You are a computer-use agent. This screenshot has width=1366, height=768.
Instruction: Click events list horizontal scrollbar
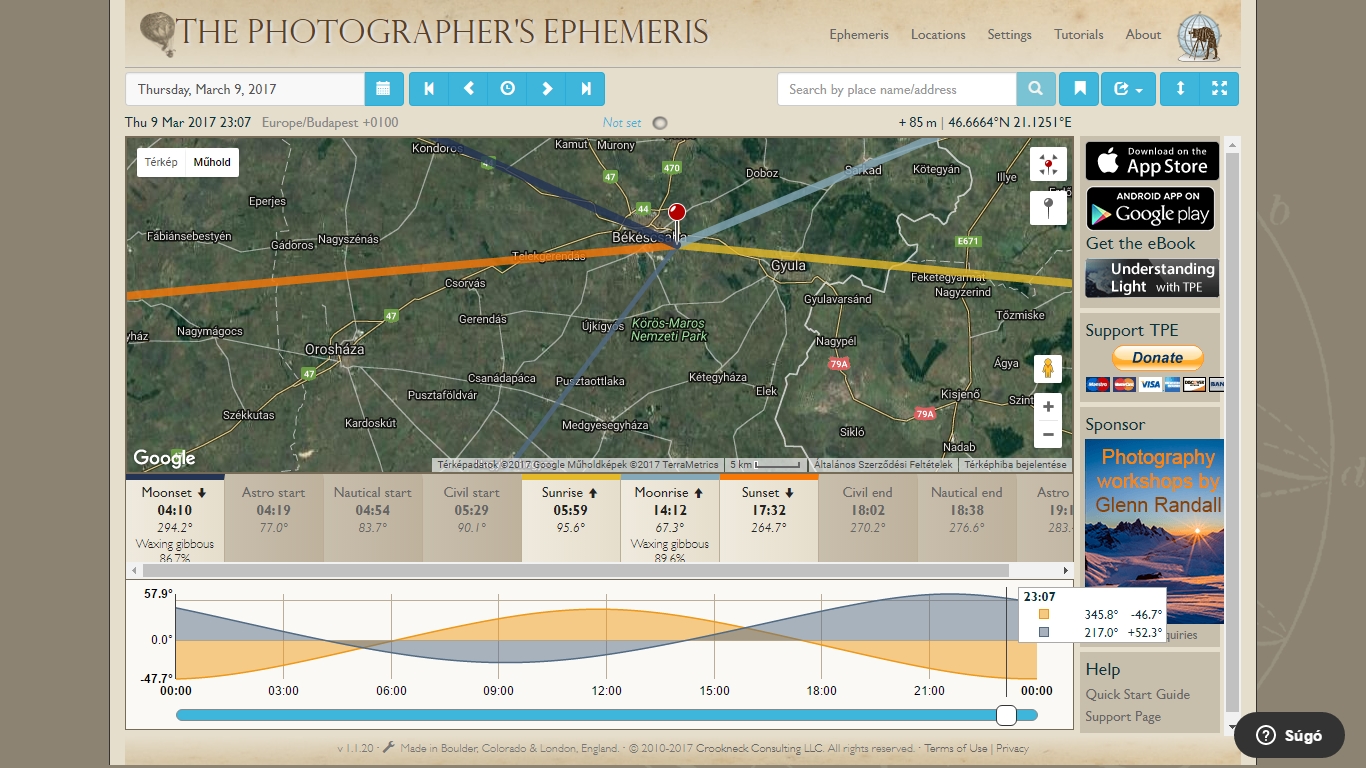point(576,570)
